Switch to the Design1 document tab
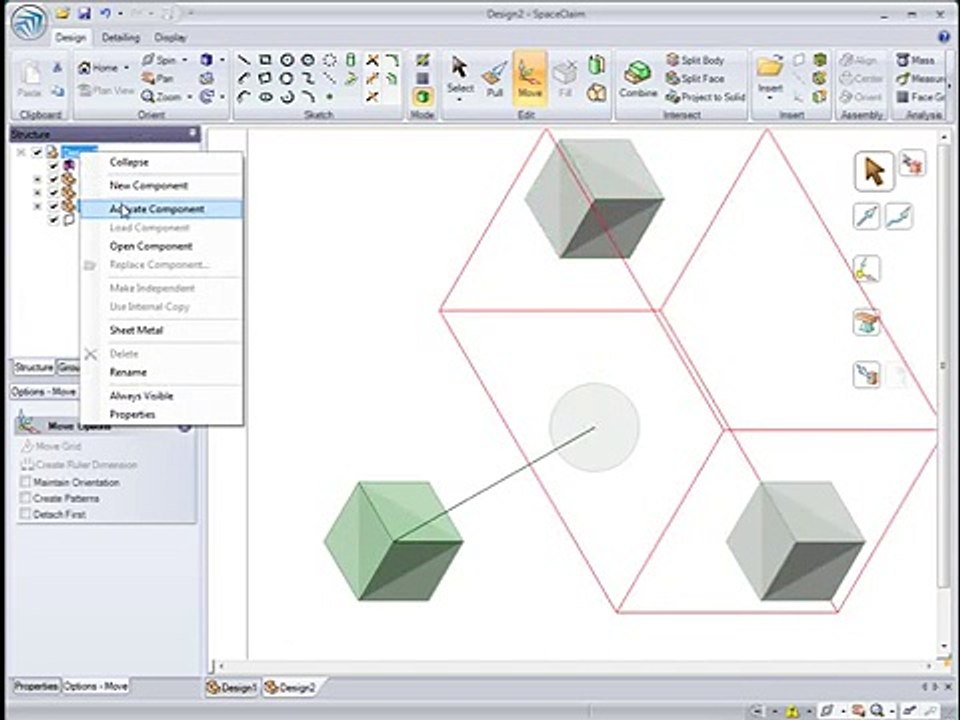Viewport: 960px width, 720px height. coord(232,687)
